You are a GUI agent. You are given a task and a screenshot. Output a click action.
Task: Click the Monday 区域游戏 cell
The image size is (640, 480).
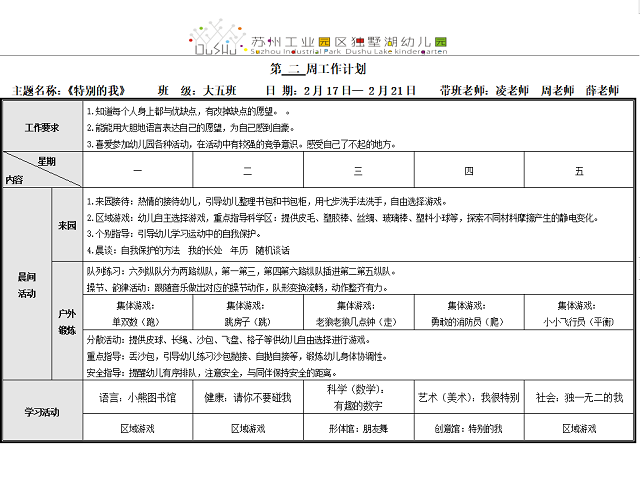138,428
